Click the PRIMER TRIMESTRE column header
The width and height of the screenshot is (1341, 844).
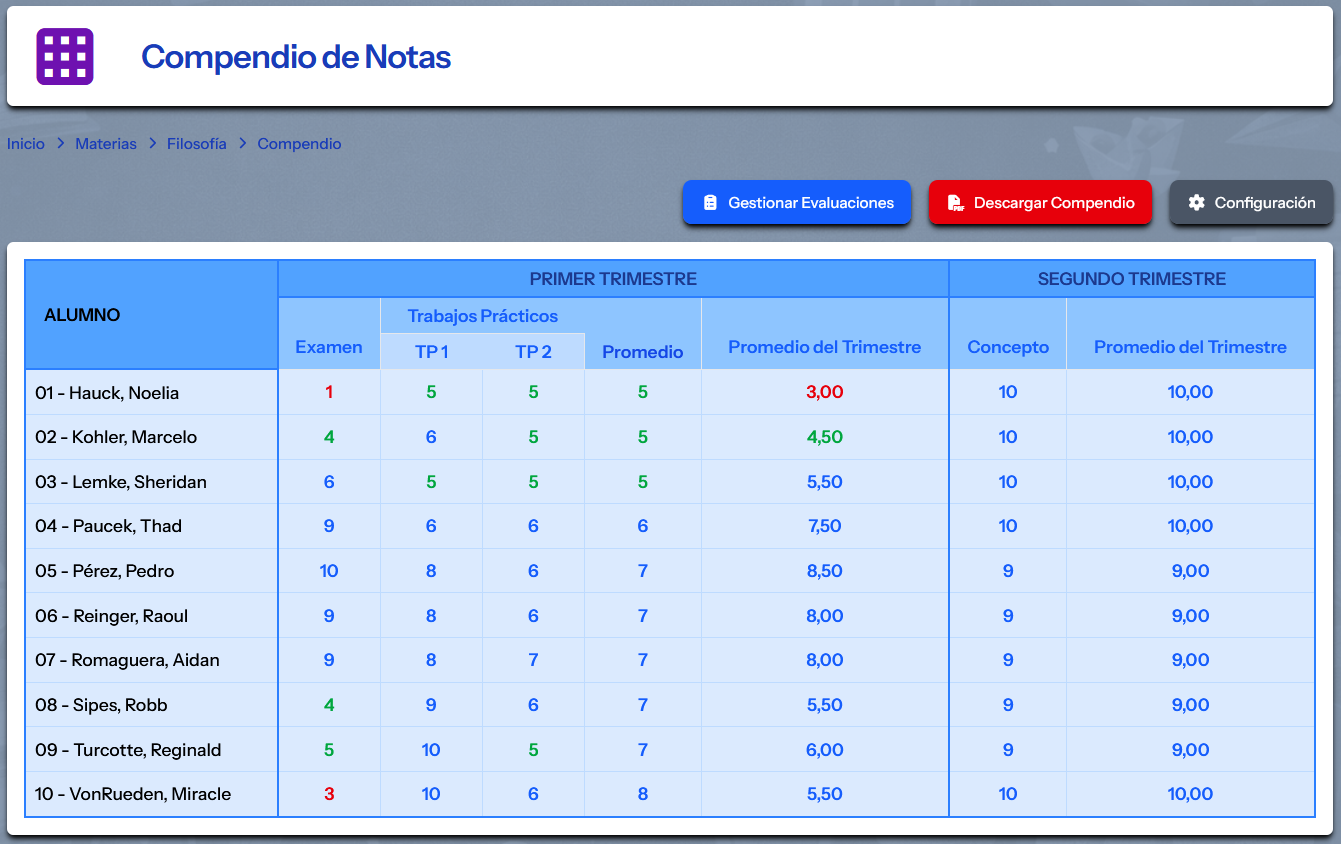point(613,279)
